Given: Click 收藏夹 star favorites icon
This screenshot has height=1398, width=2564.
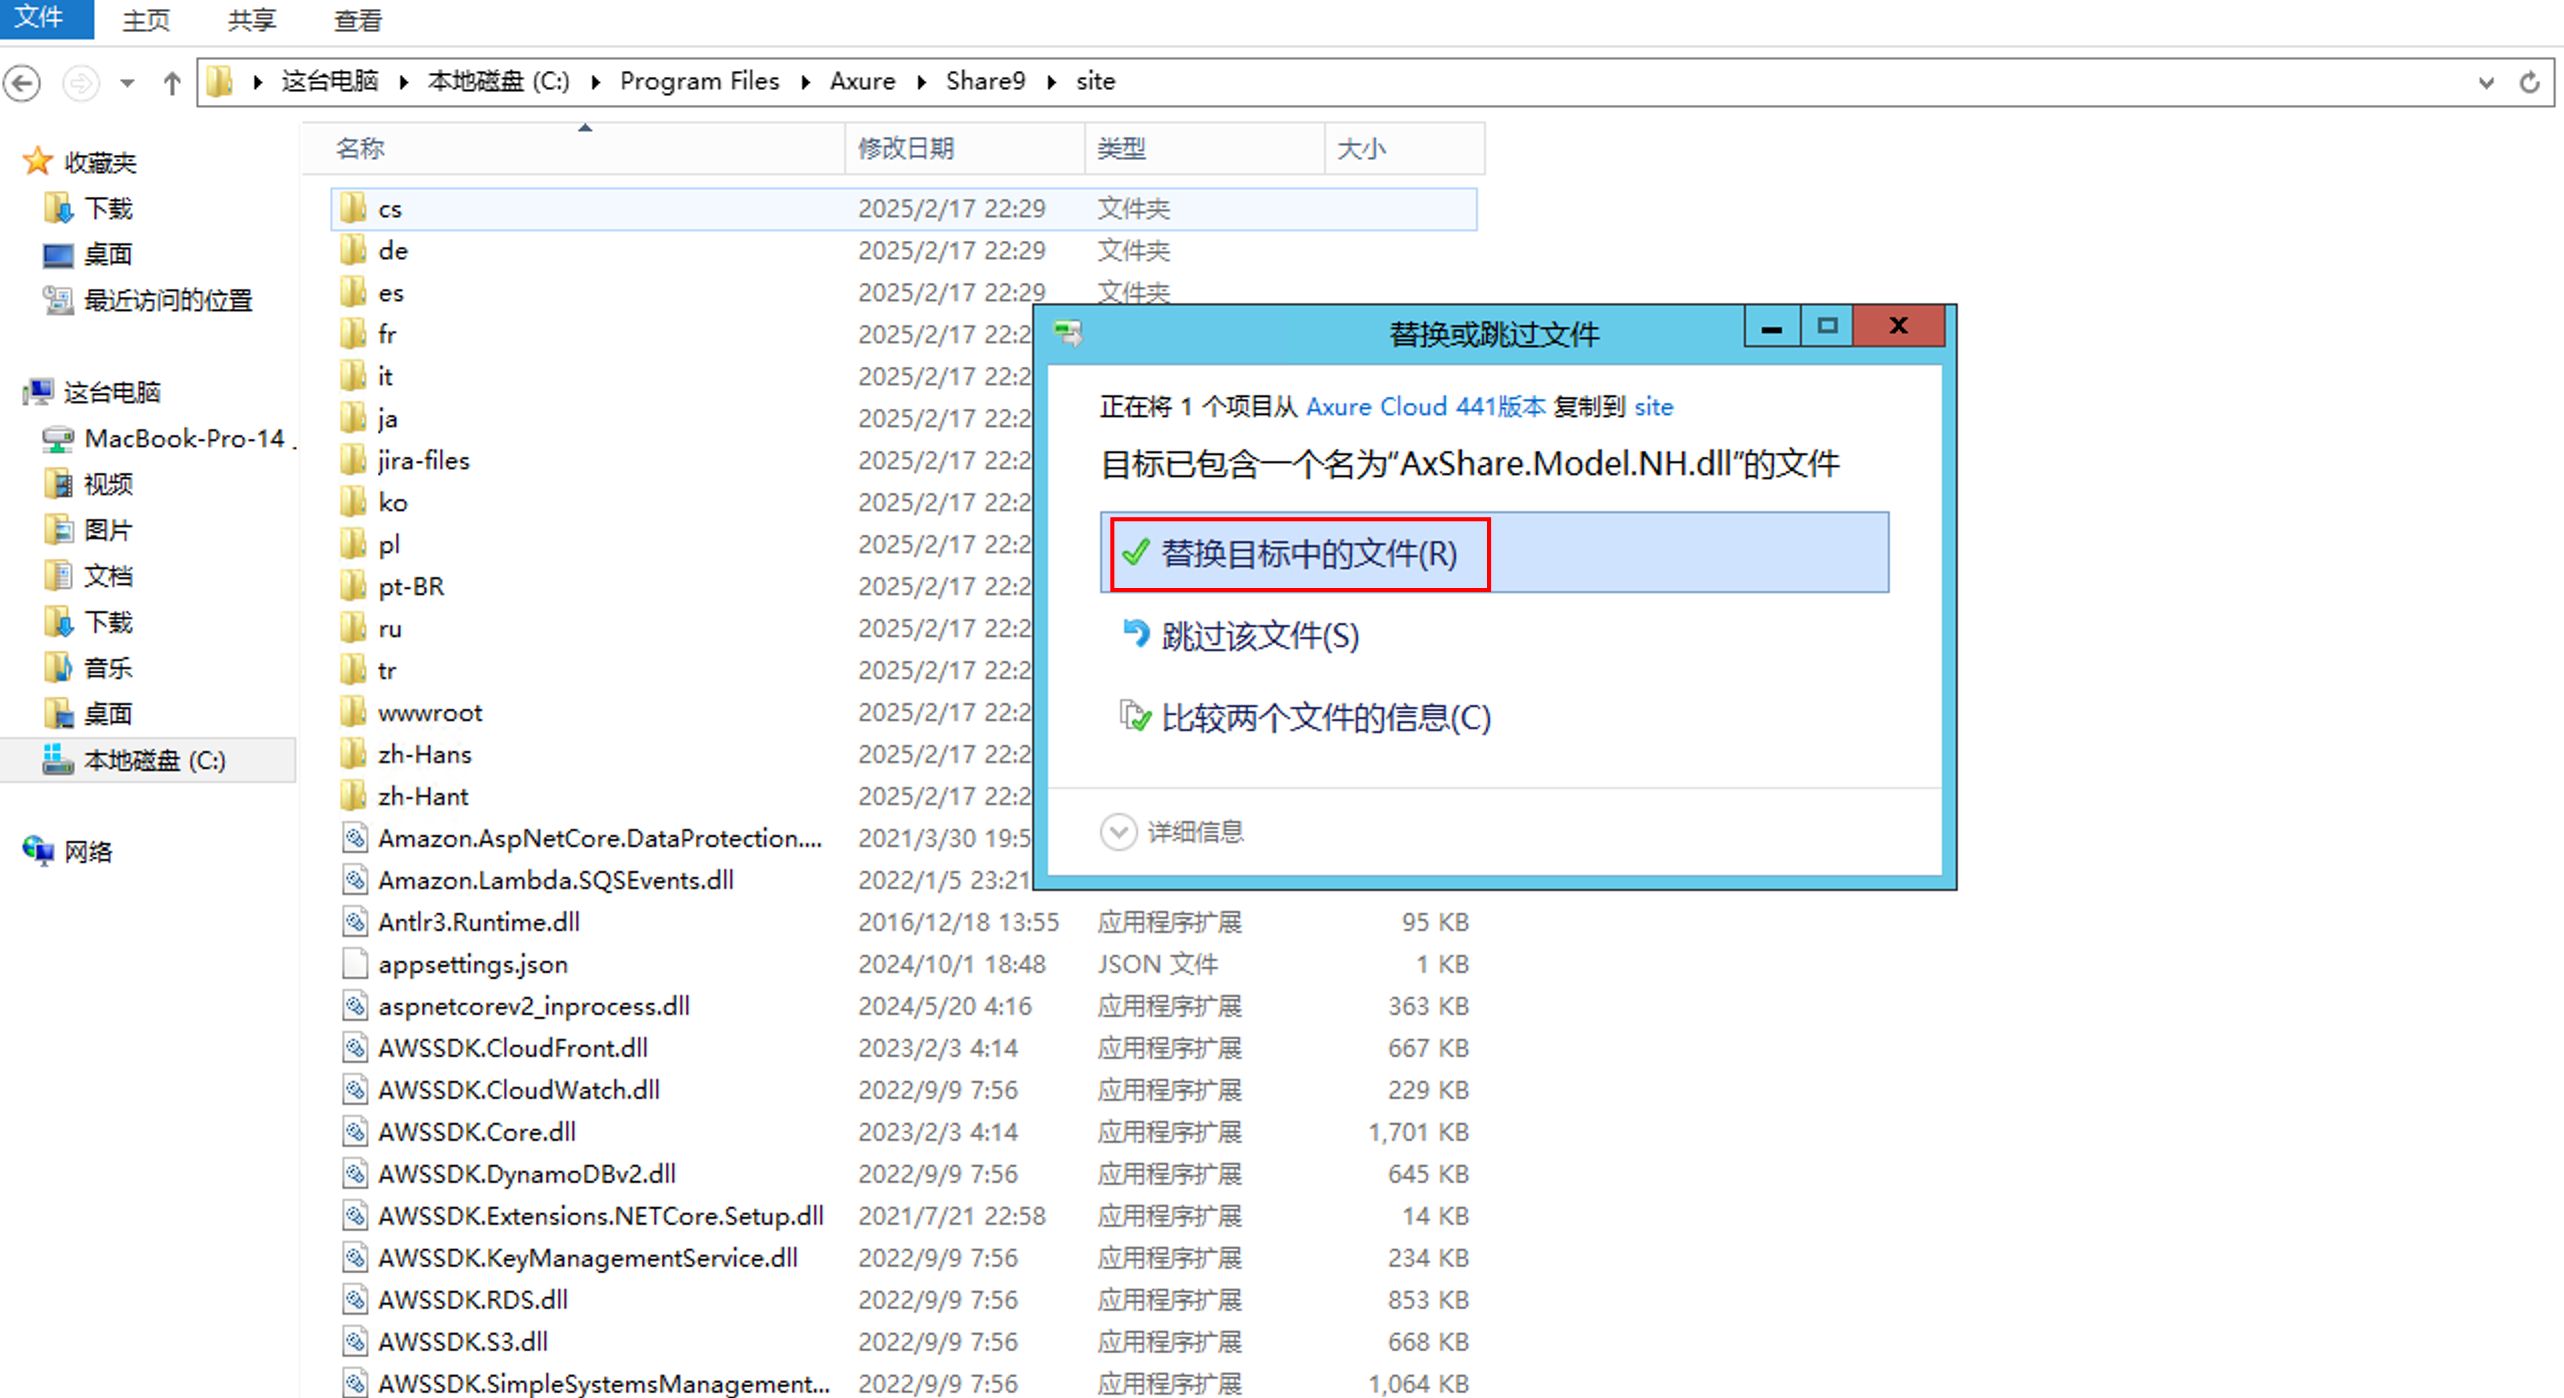Looking at the screenshot, I should tap(38, 161).
